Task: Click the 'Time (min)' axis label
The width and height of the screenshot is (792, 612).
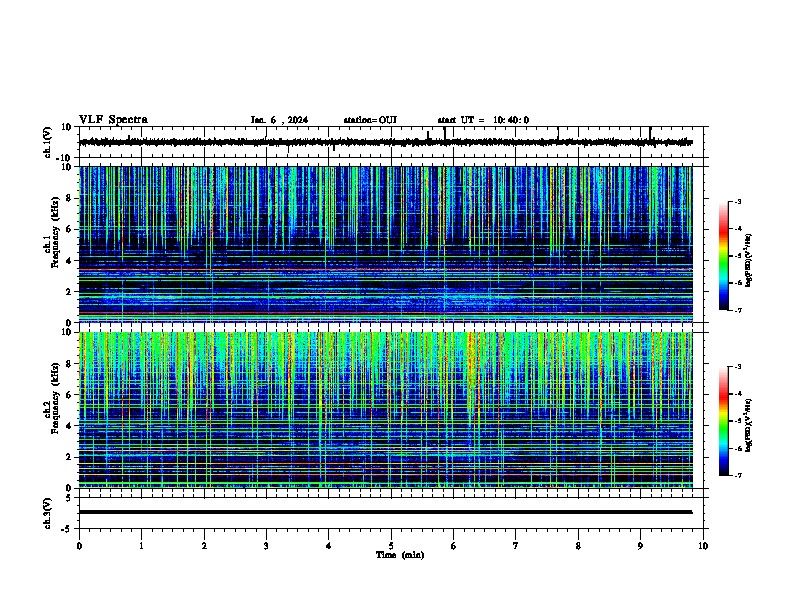Action: [x=400, y=555]
